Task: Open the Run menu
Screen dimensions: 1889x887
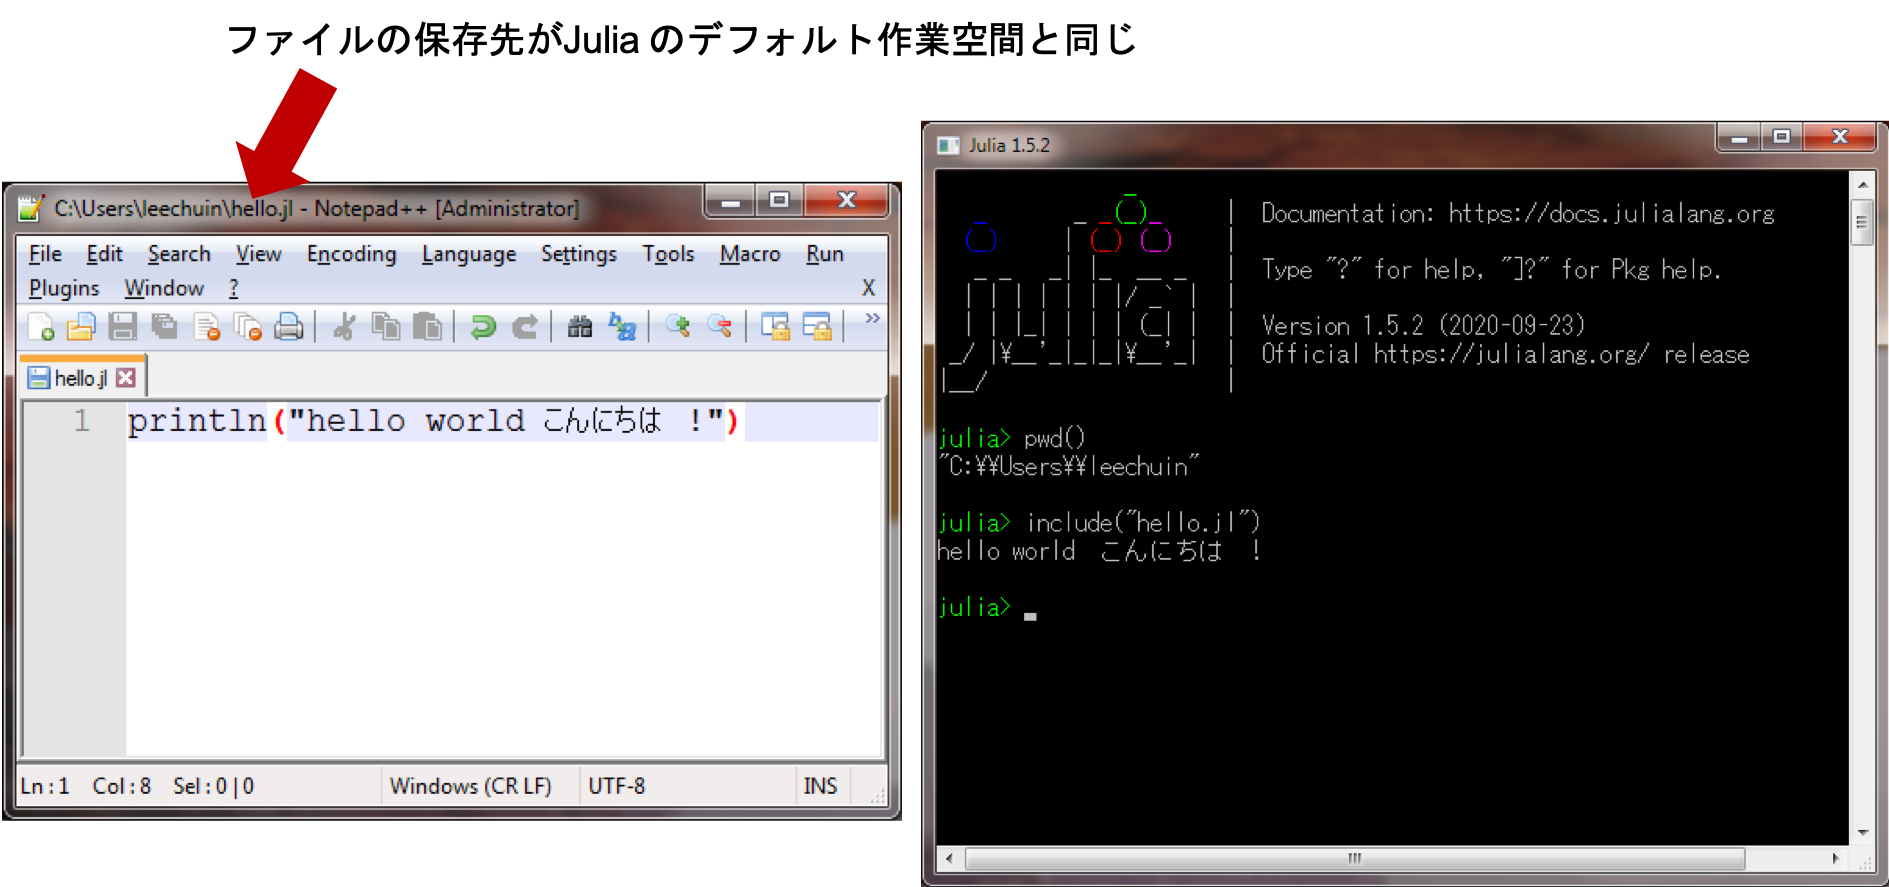Action: [x=825, y=254]
